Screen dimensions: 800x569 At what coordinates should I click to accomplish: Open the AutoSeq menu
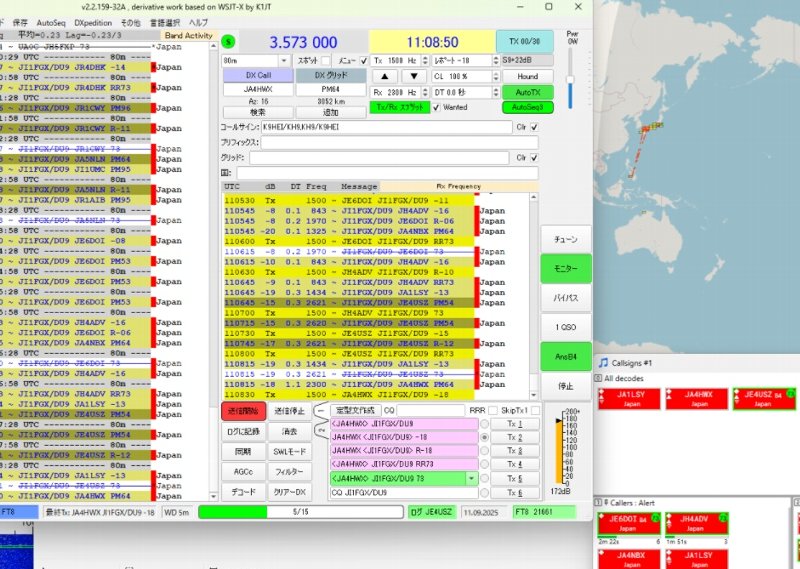point(50,21)
